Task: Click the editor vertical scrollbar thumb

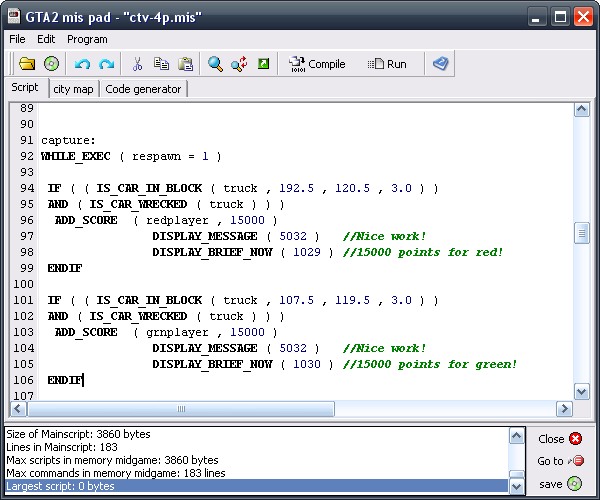Action: pyautogui.click(x=581, y=233)
